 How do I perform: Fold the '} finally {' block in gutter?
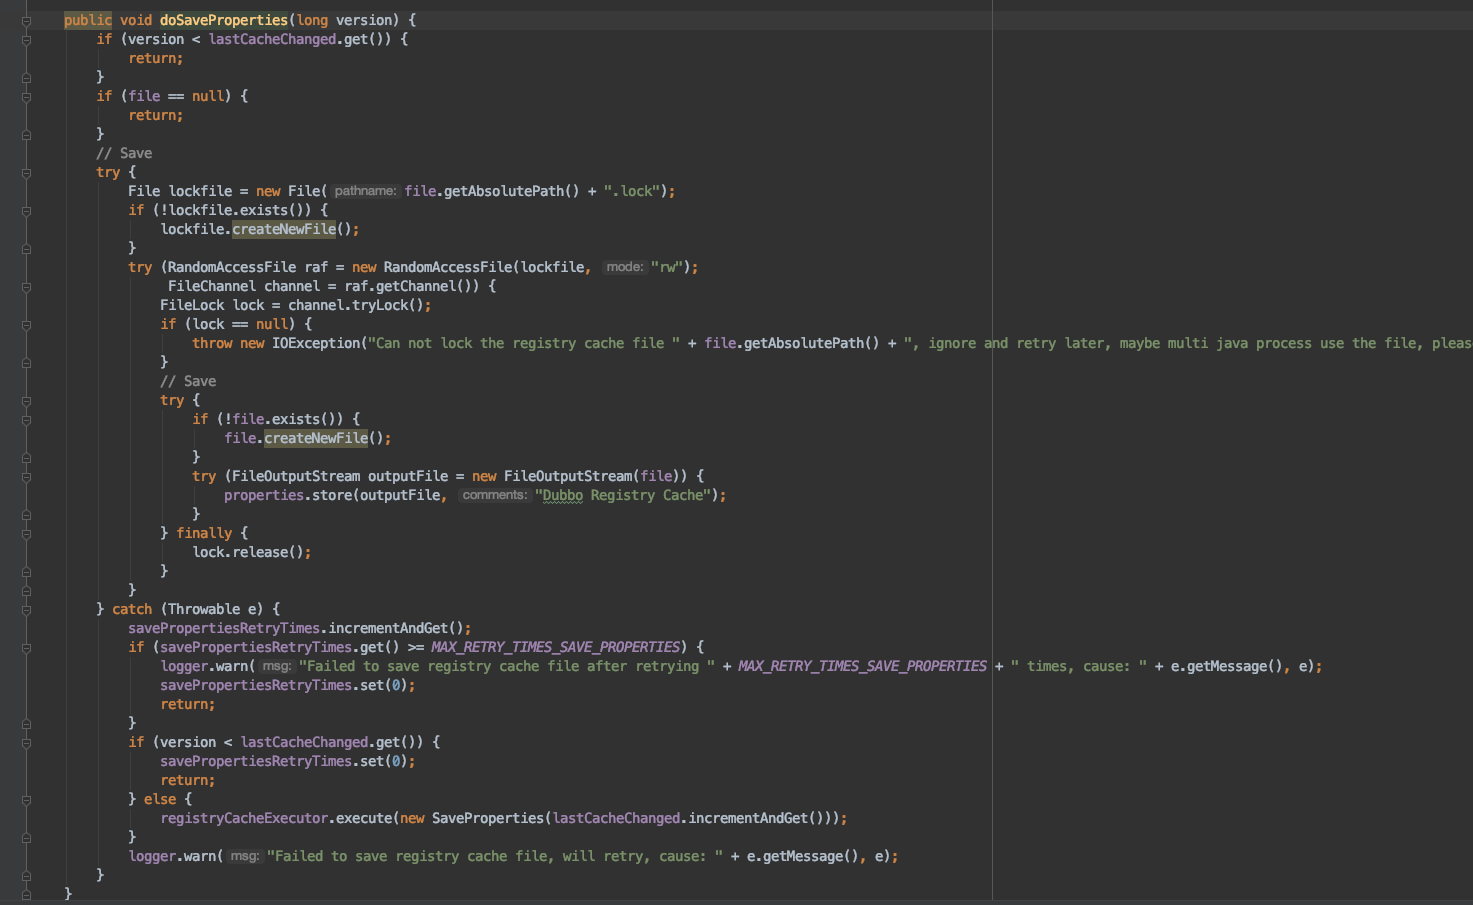[26, 534]
